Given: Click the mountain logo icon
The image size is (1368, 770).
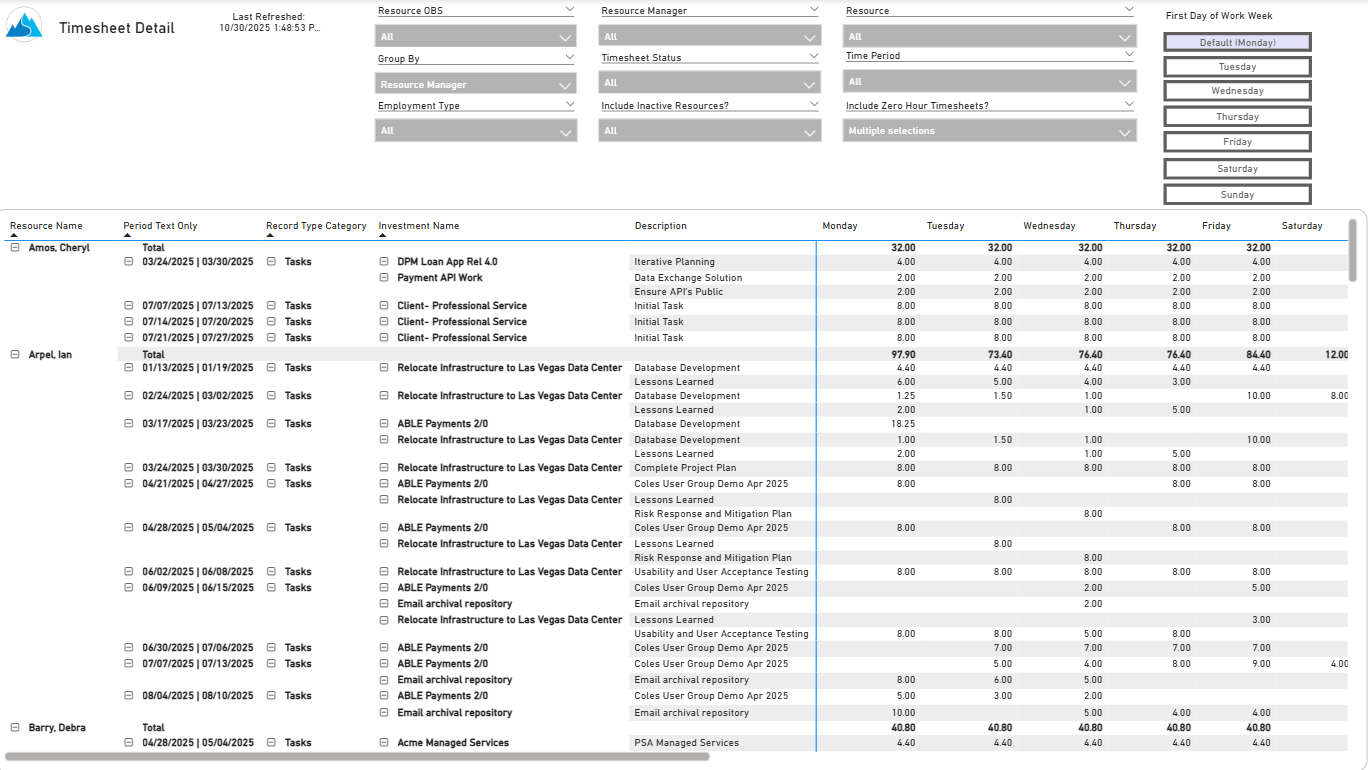Looking at the screenshot, I should pos(25,25).
